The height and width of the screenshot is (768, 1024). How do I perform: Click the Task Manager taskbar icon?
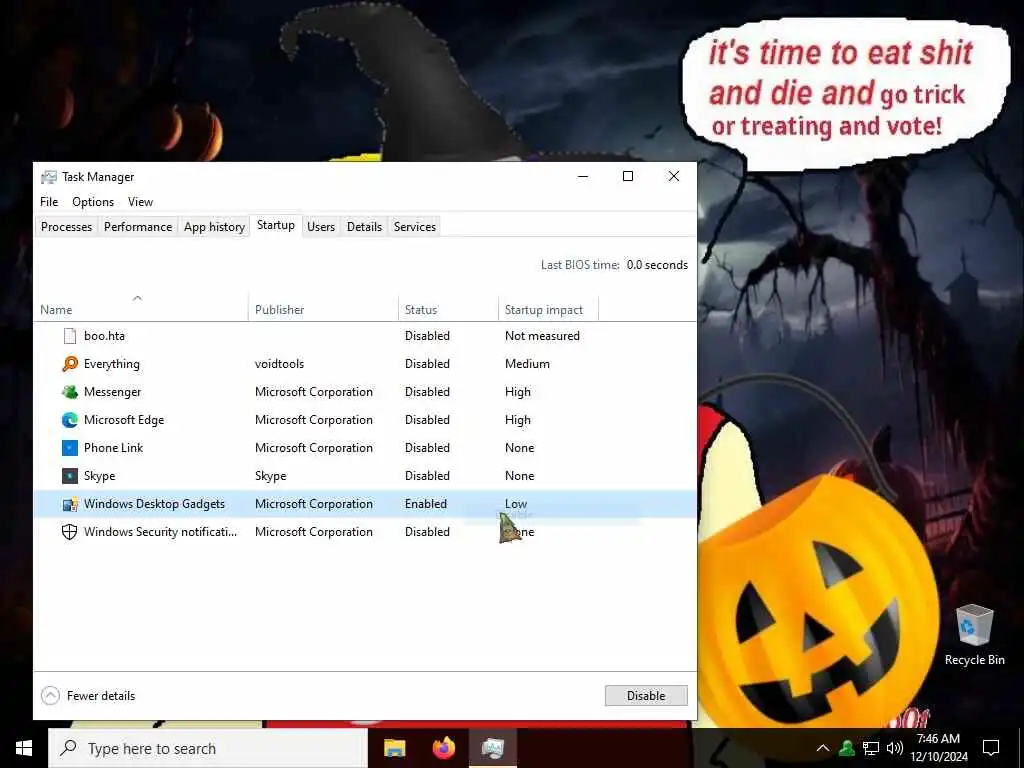pyautogui.click(x=493, y=748)
